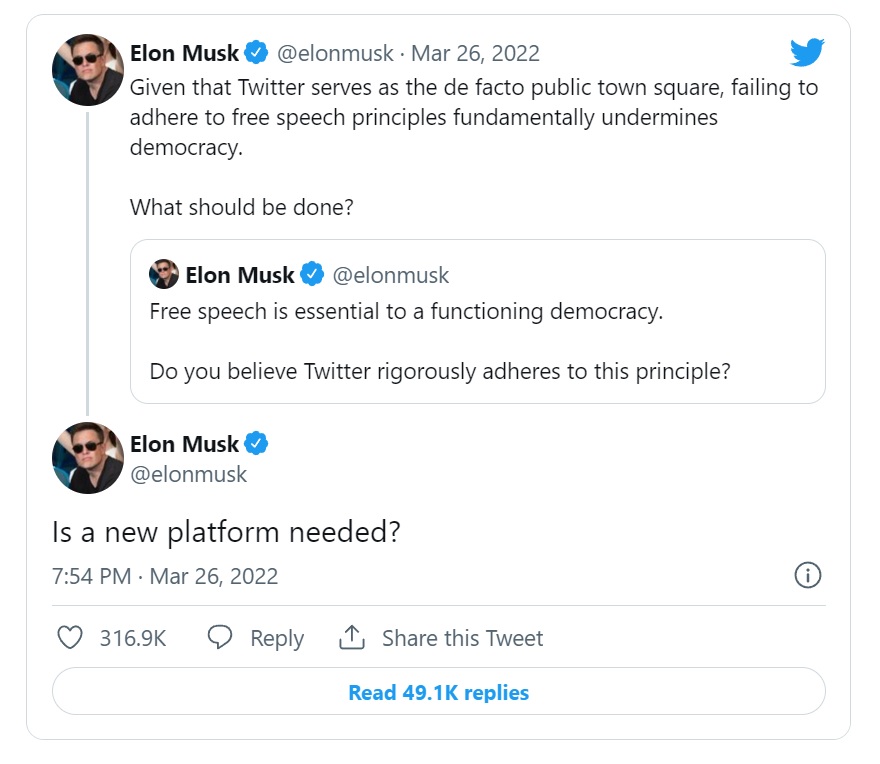Screen dimensions: 880x764
Task: Click Mar 26, 2022 date in header
Action: 475,53
